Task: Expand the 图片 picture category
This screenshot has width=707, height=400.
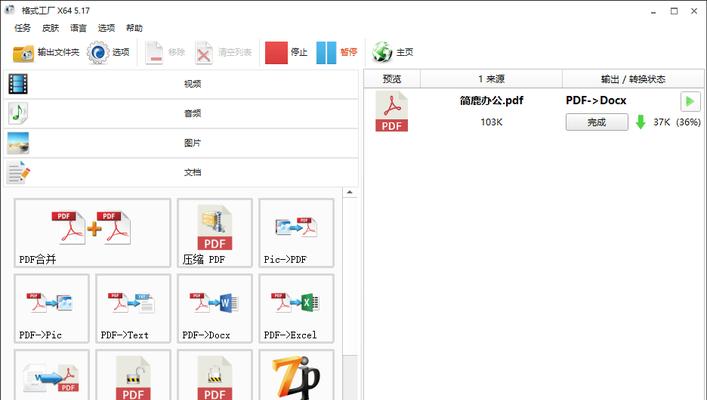Action: [x=181, y=143]
